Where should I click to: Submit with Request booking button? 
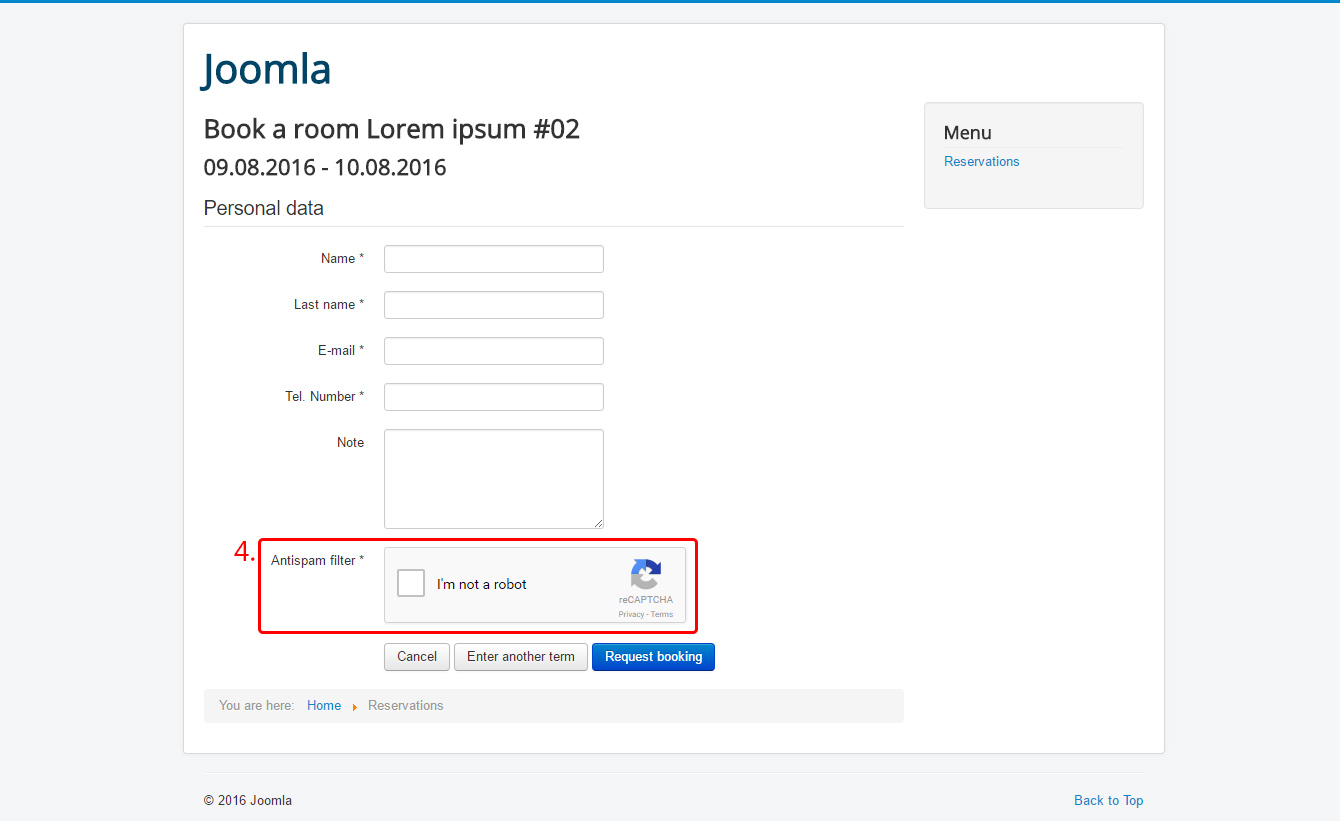pos(653,657)
